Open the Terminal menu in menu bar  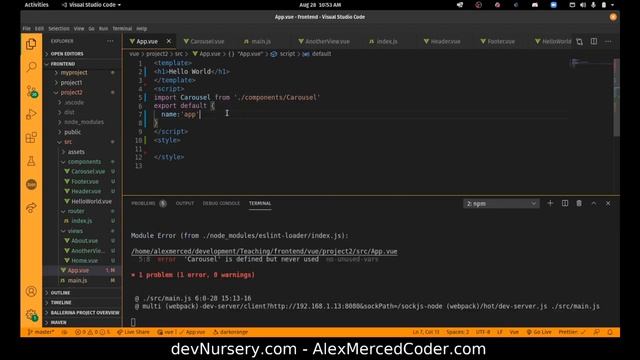click(122, 29)
